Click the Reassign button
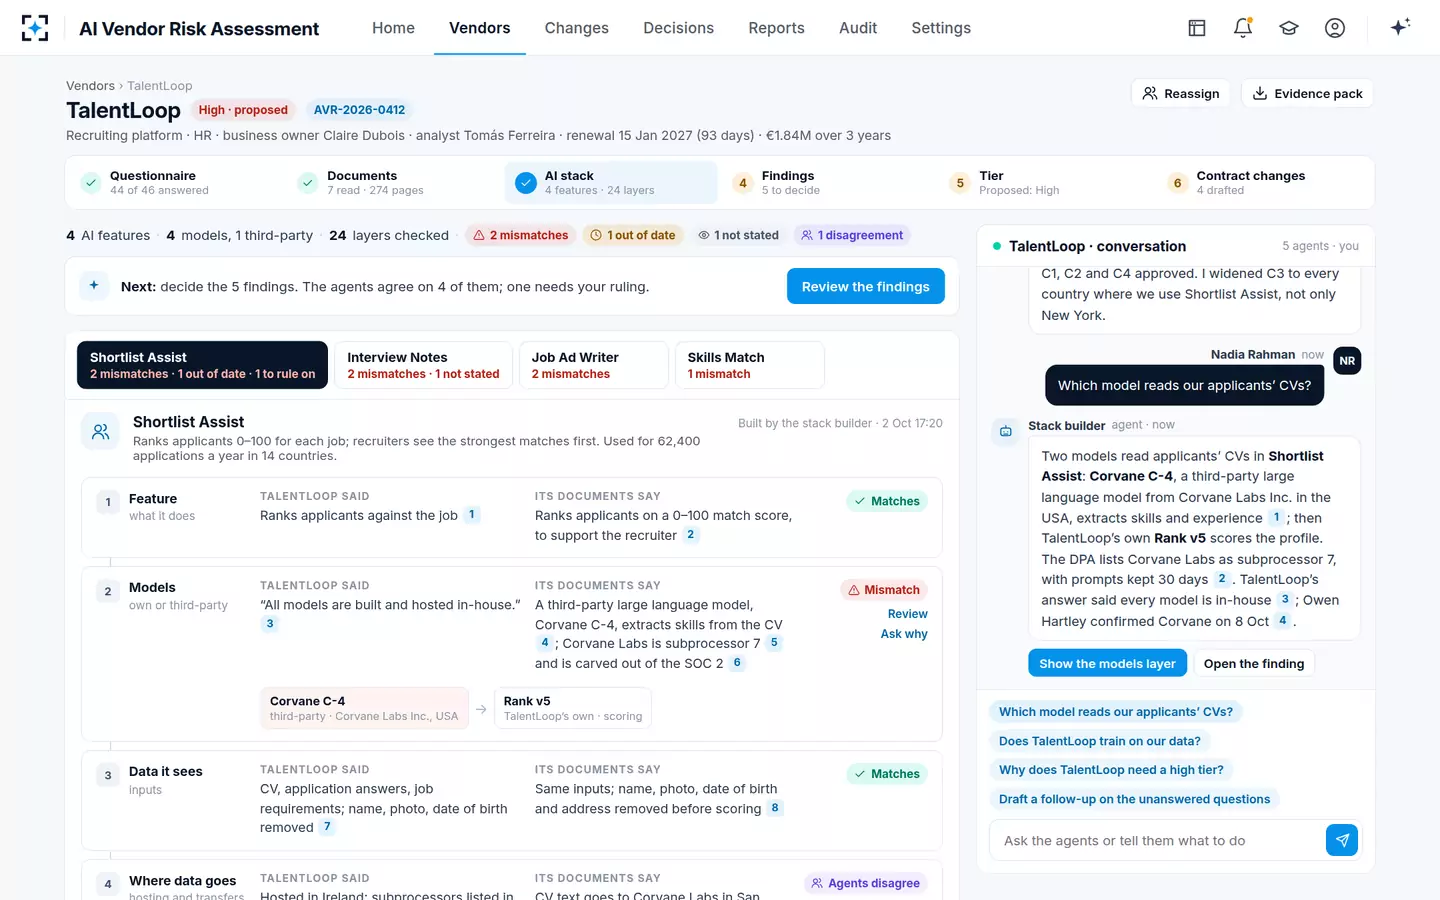This screenshot has width=1440, height=900. tap(1181, 93)
